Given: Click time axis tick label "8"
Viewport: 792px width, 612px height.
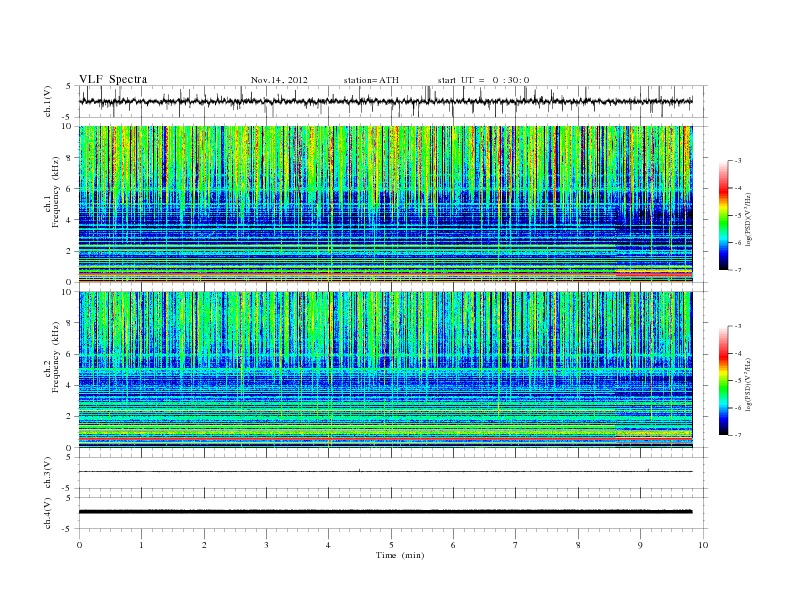Looking at the screenshot, I should 578,545.
